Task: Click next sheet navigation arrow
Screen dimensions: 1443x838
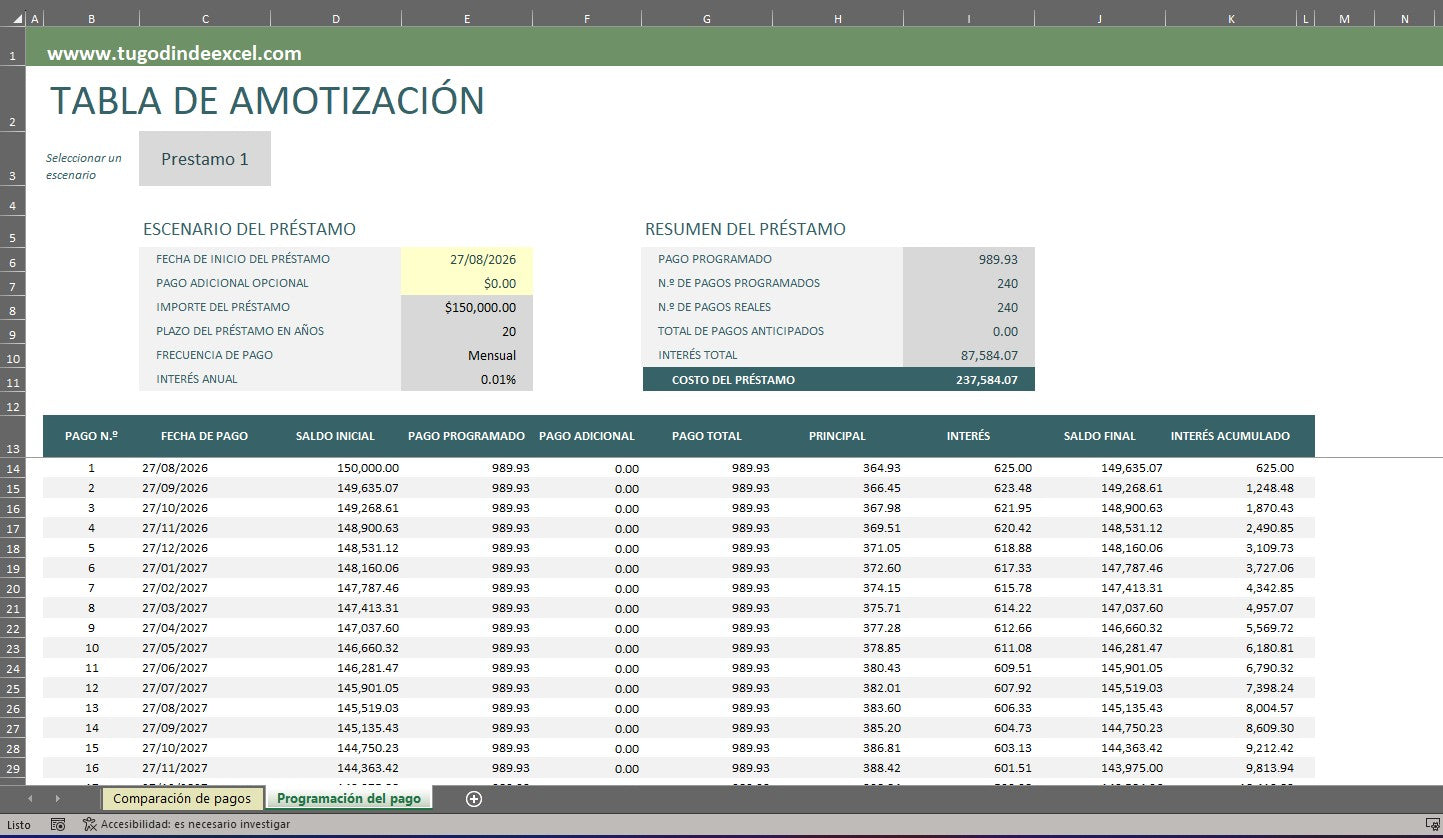Action: tap(57, 798)
